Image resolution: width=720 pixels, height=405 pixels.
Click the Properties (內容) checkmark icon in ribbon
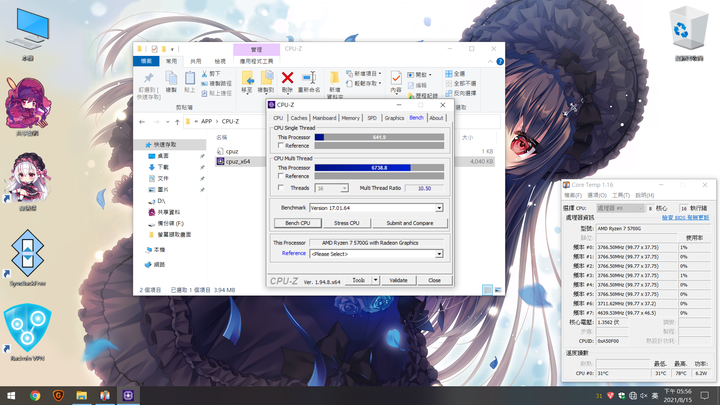(396, 78)
